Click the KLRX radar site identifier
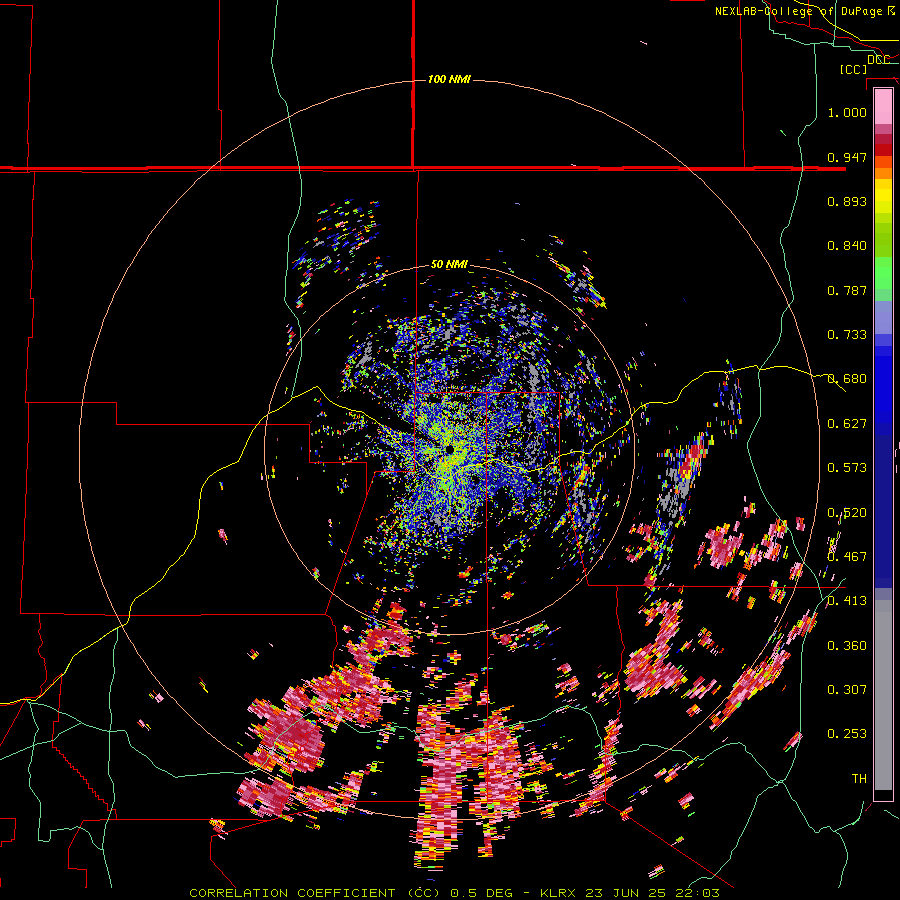 pos(559,893)
